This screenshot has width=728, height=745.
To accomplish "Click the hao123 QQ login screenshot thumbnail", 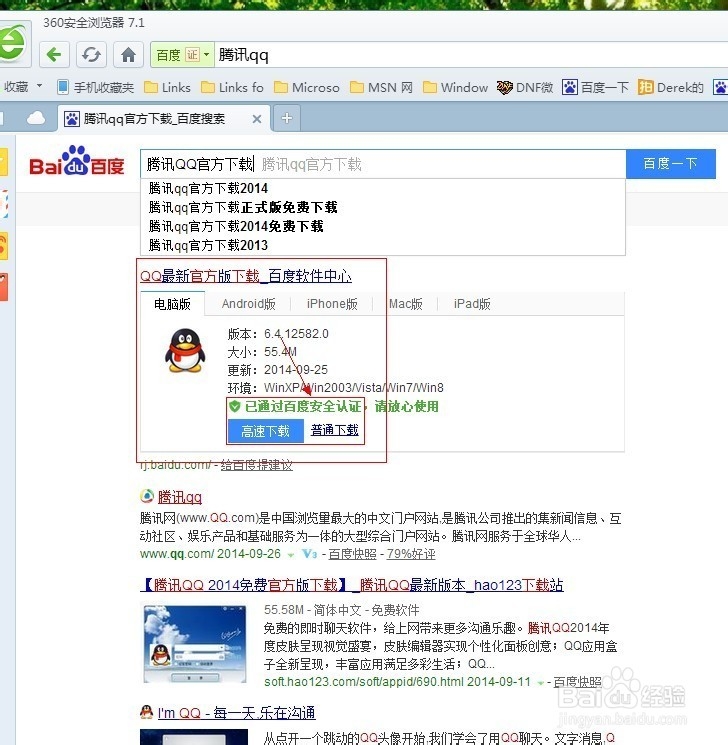I will (x=195, y=643).
